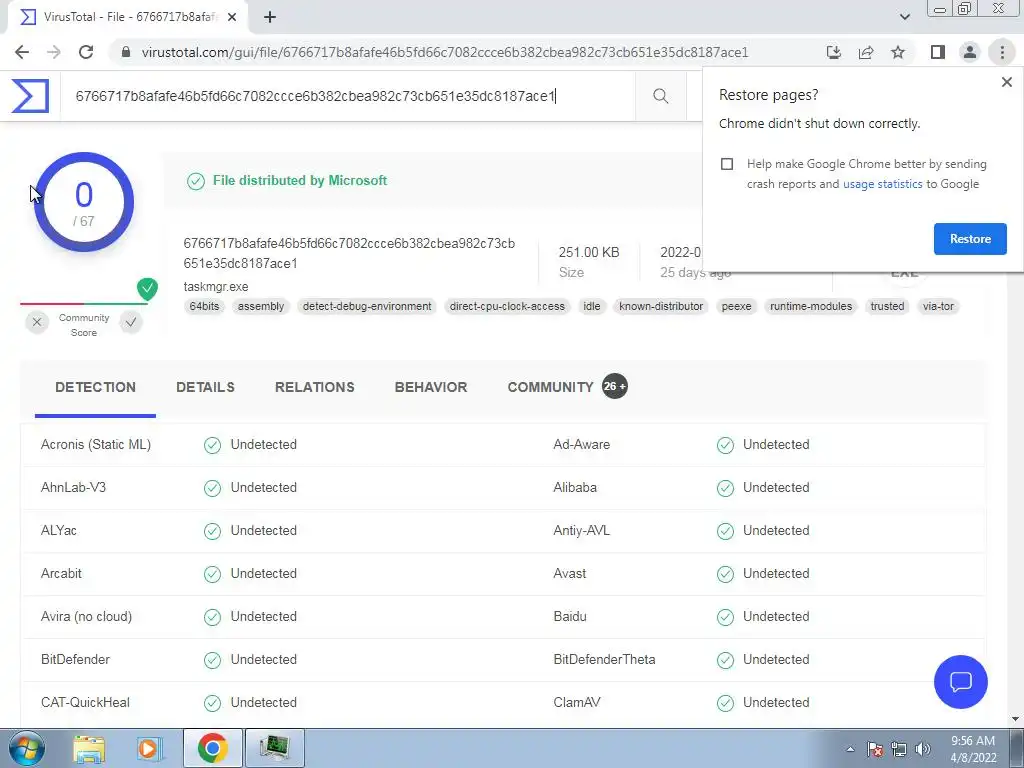Viewport: 1024px width, 768px height.
Task: Click the Undetected check icon for ALYac
Action: 212,531
